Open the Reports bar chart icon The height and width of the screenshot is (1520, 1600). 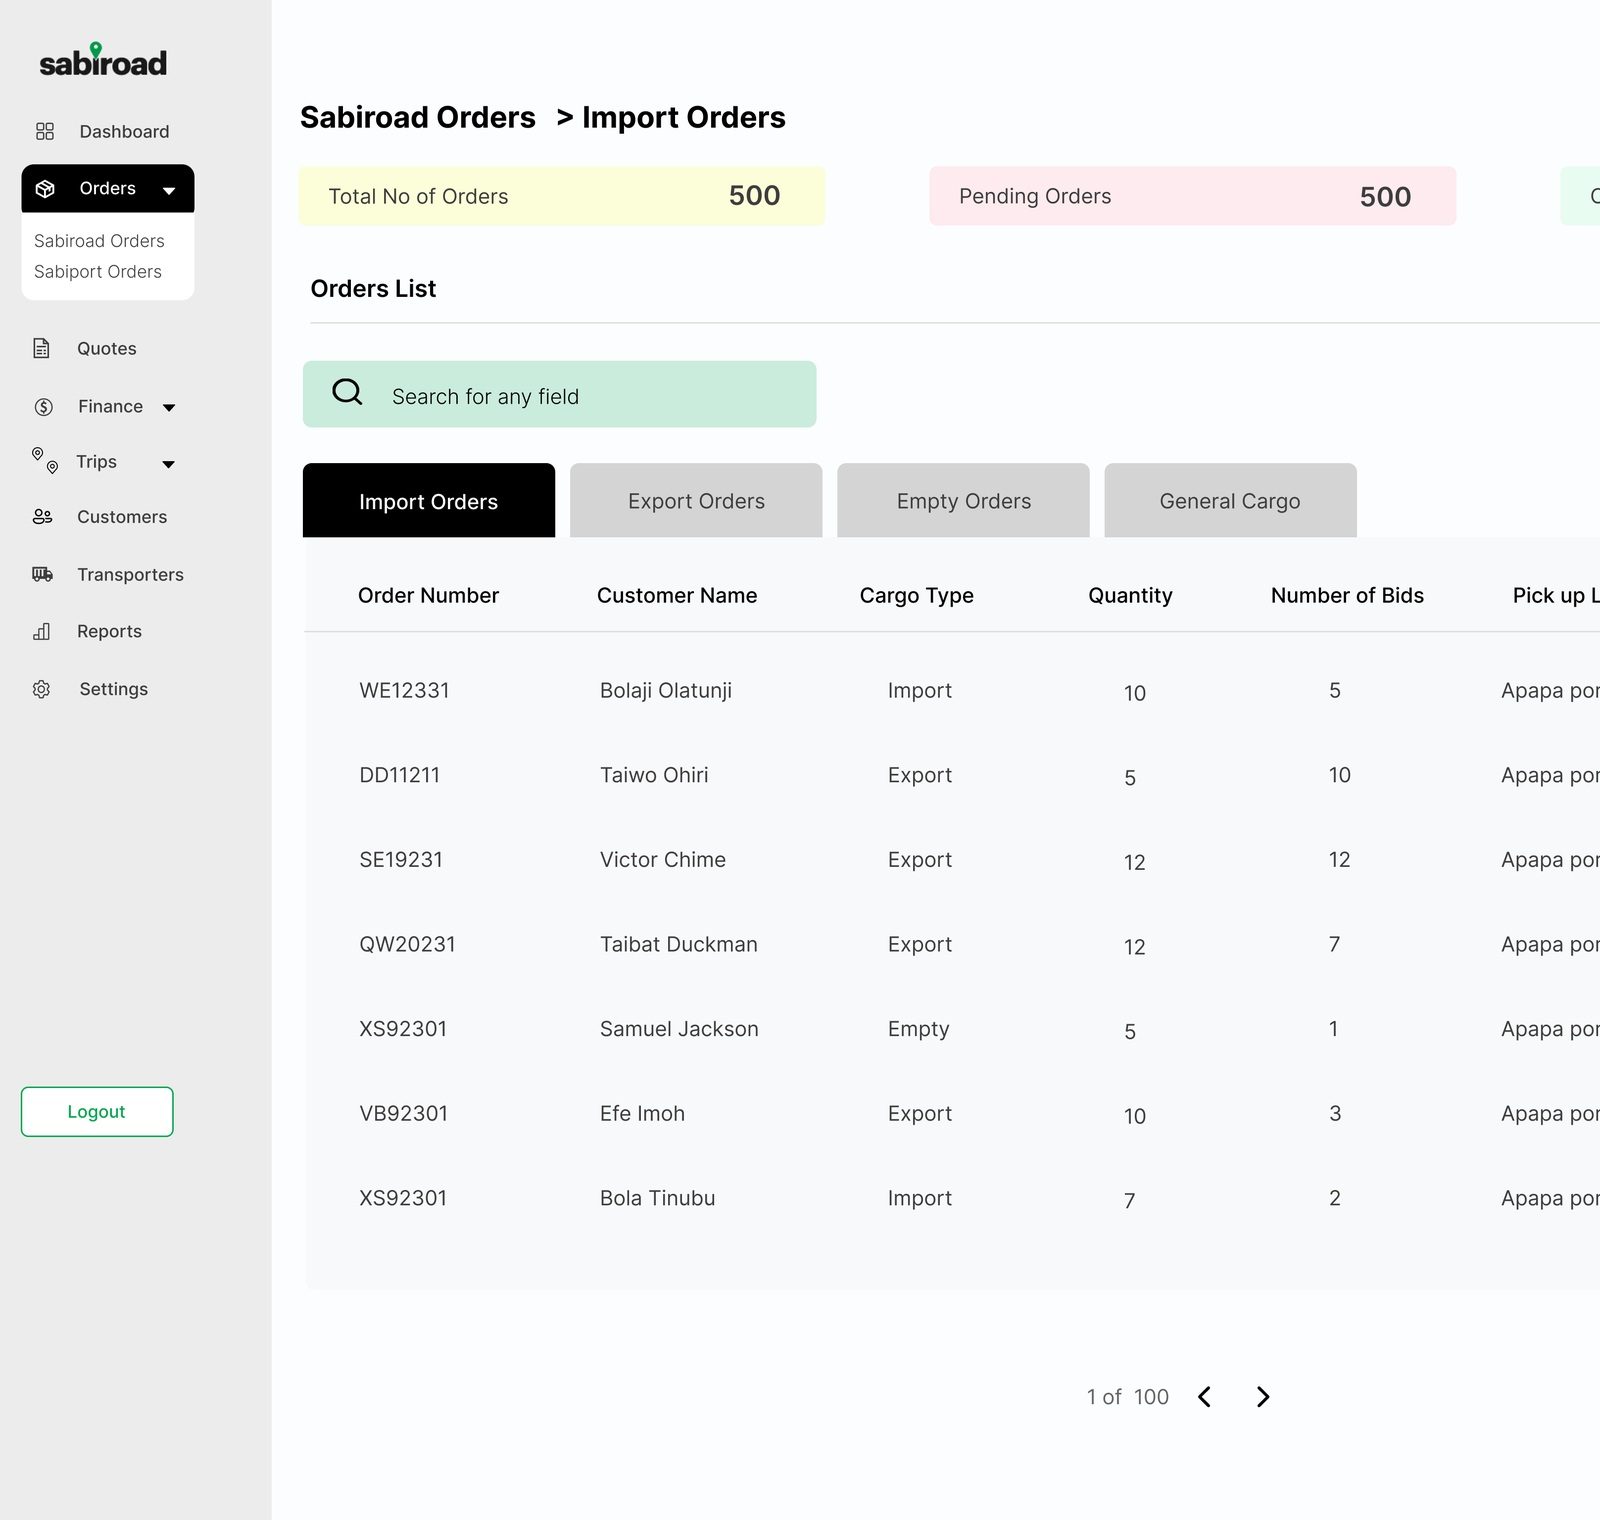[41, 631]
